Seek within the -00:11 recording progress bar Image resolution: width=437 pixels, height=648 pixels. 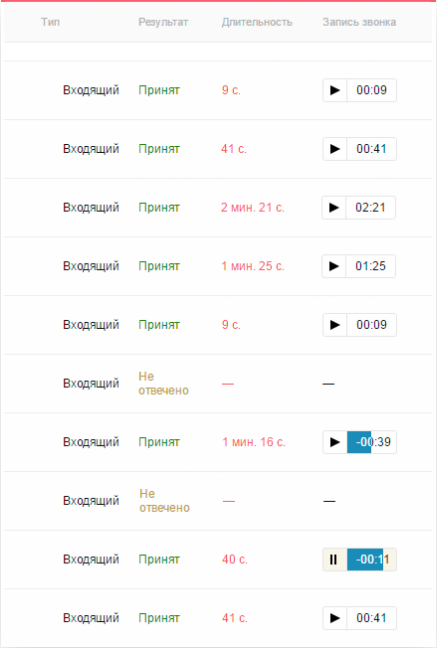click(372, 560)
